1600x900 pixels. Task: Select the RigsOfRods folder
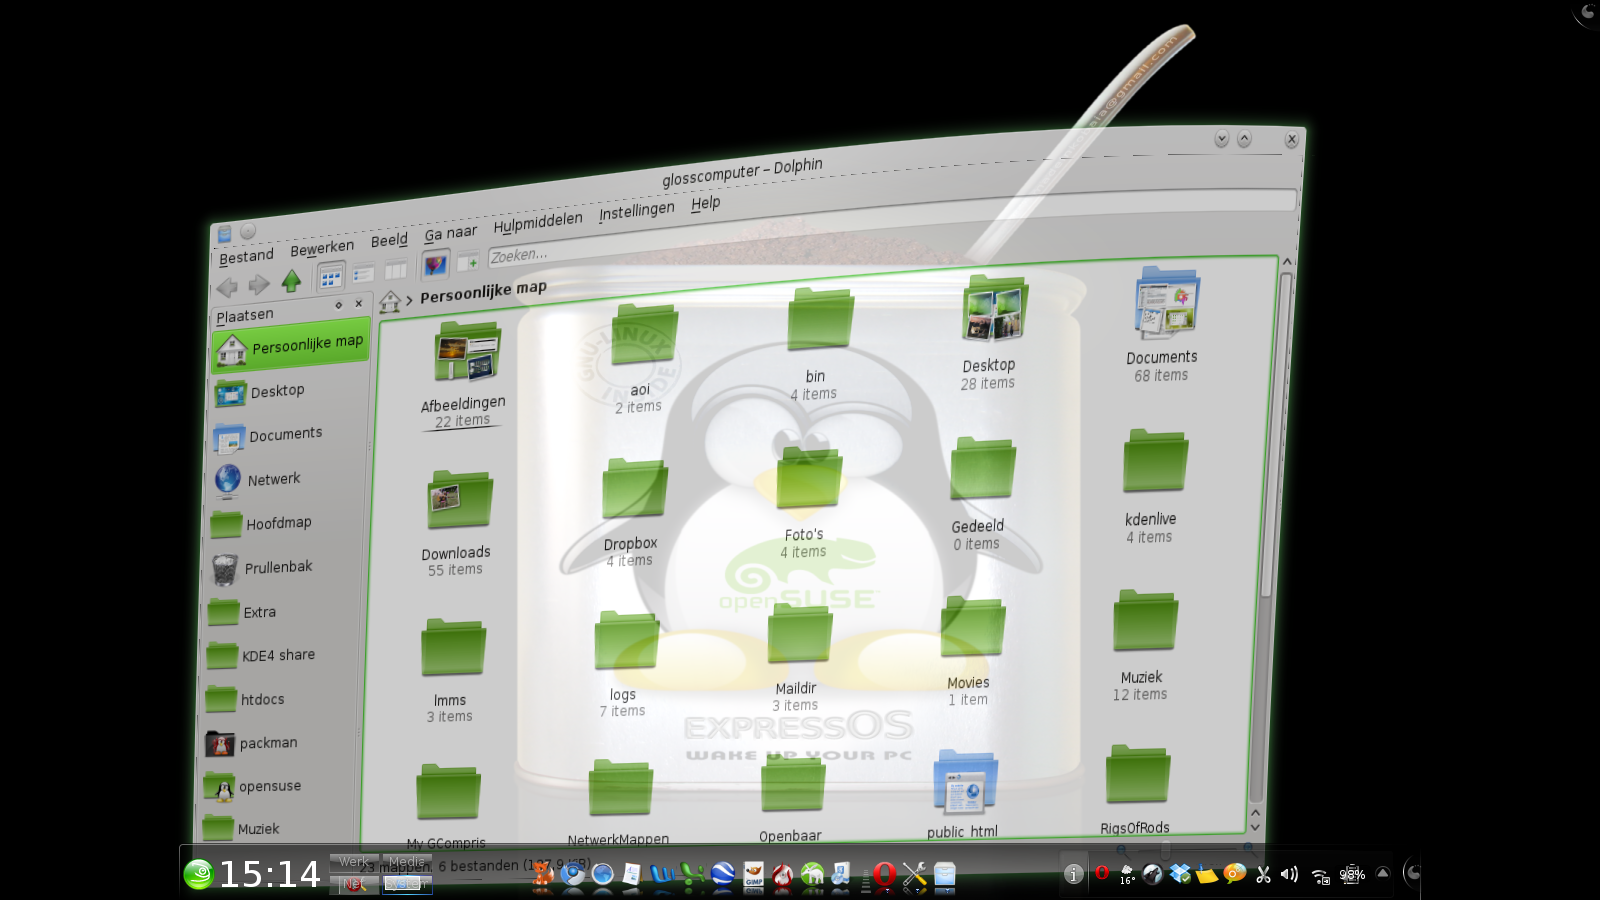pos(1136,789)
